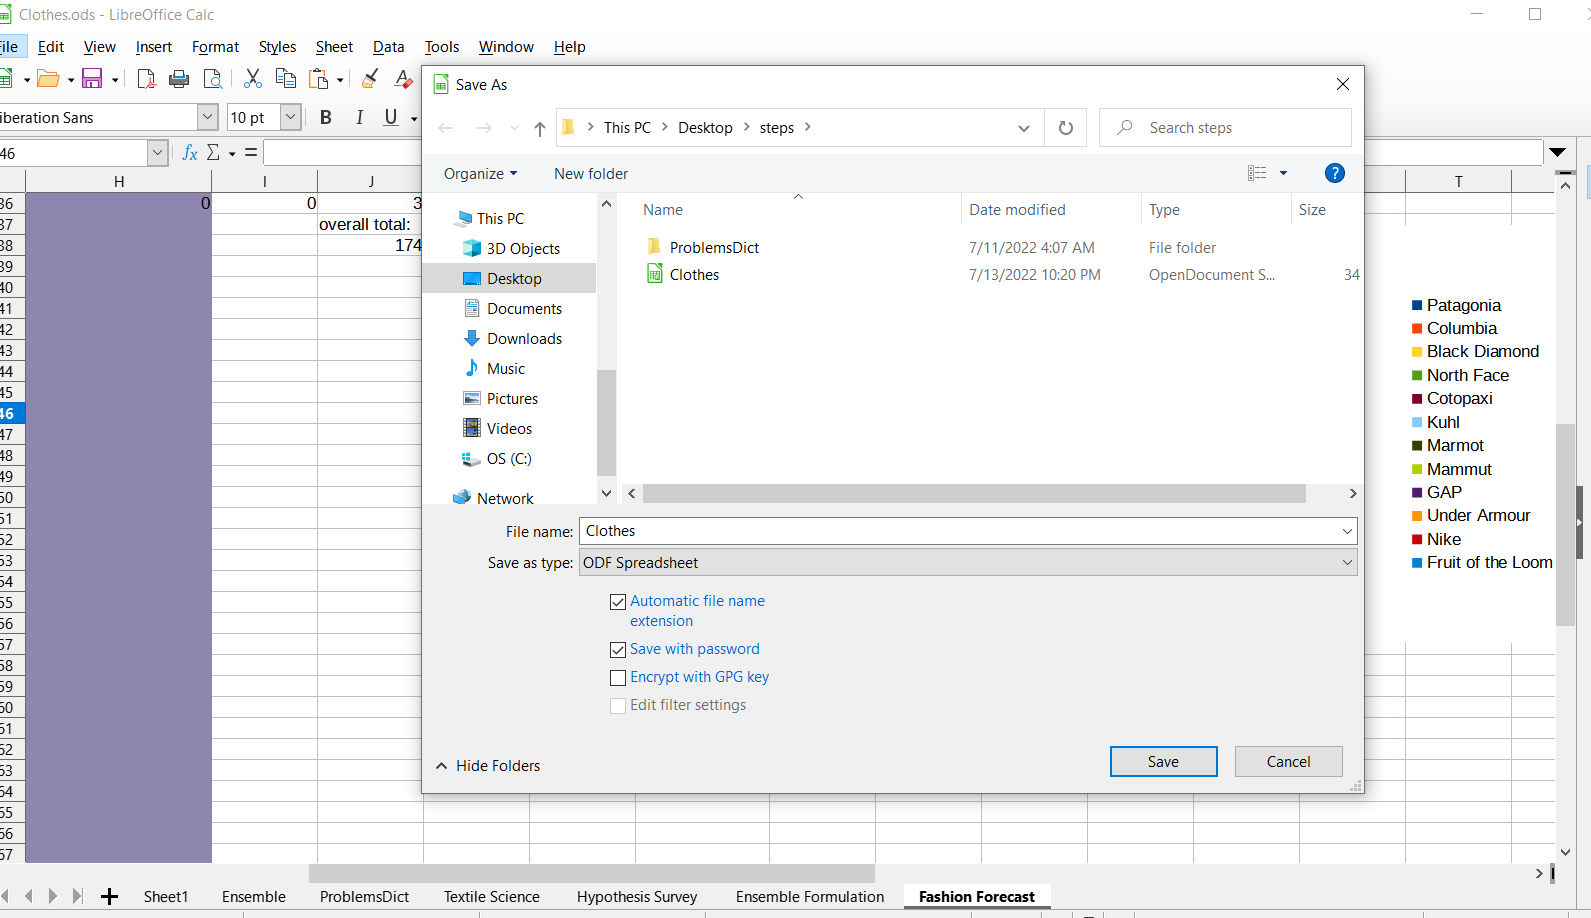Click the purple Save diskette icon
This screenshot has height=918, width=1591.
[93, 79]
